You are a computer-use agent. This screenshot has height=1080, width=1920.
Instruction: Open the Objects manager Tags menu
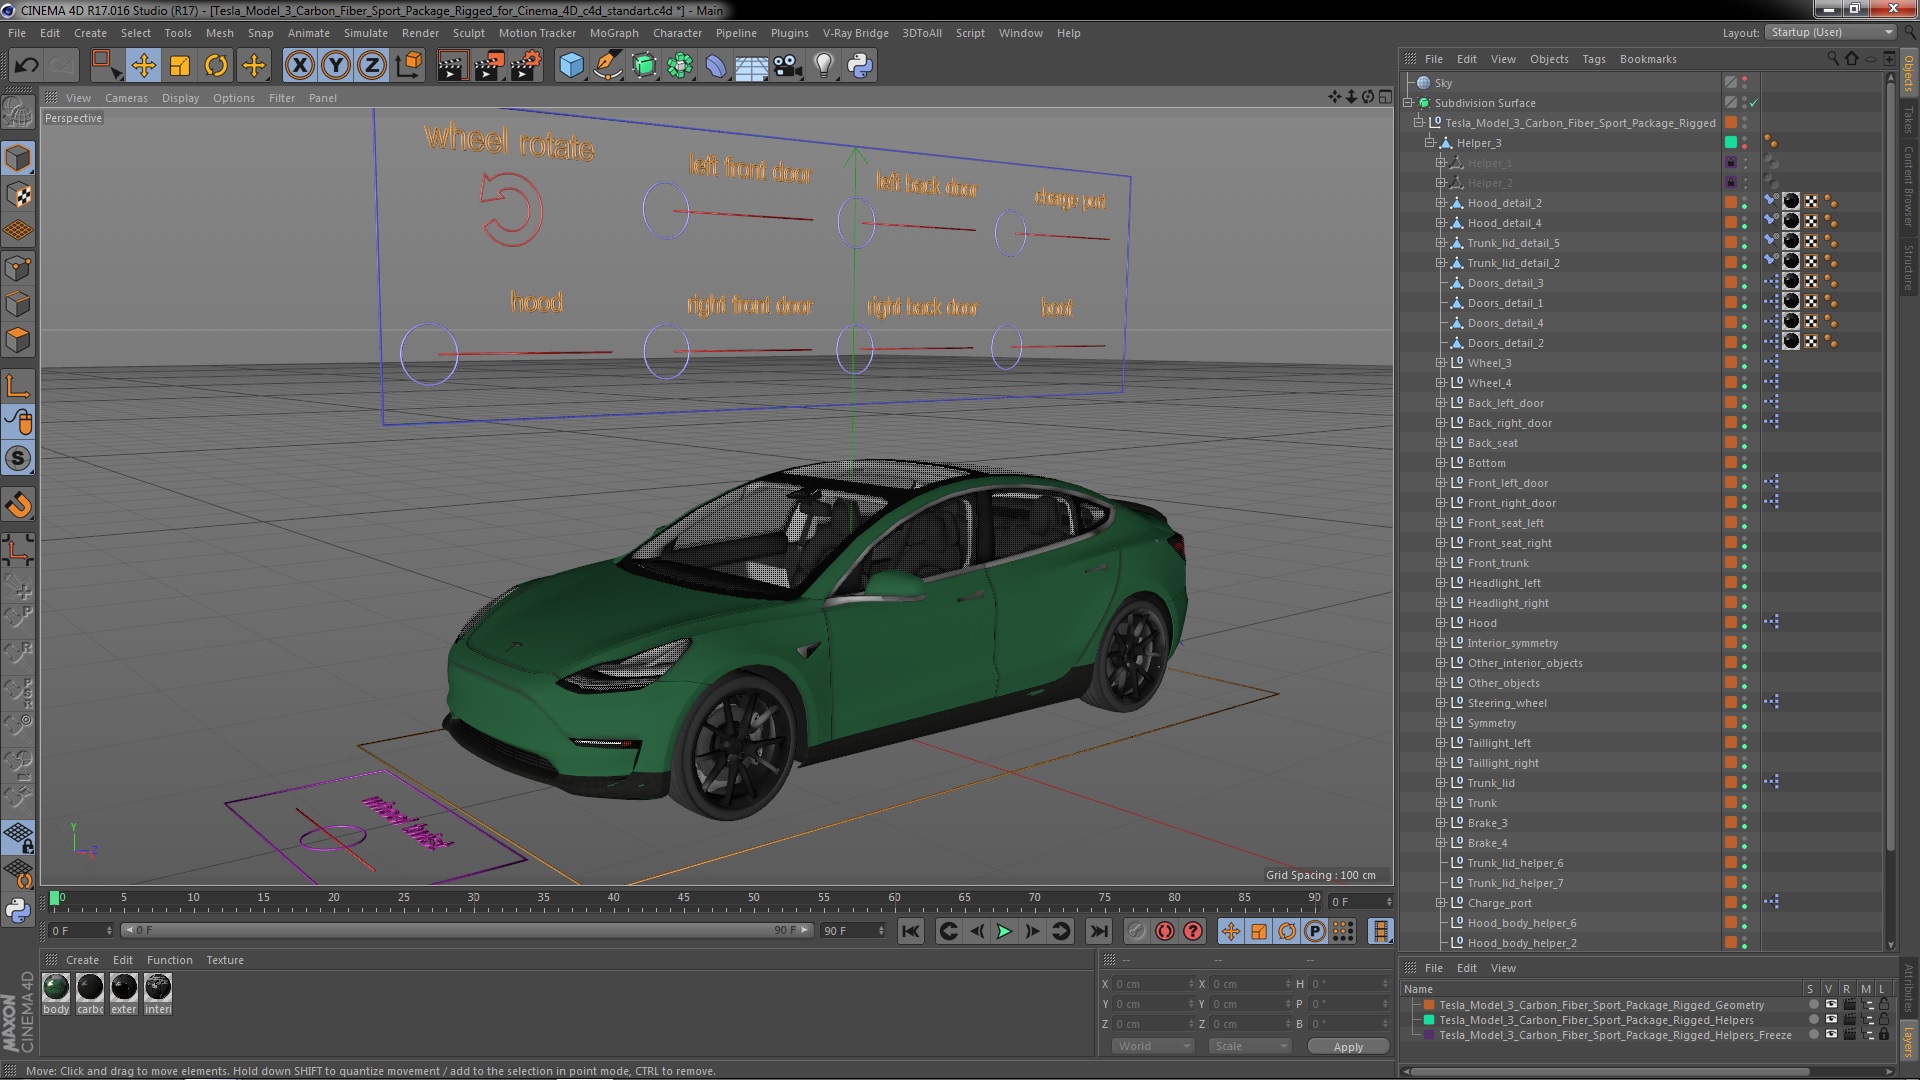click(x=1594, y=59)
